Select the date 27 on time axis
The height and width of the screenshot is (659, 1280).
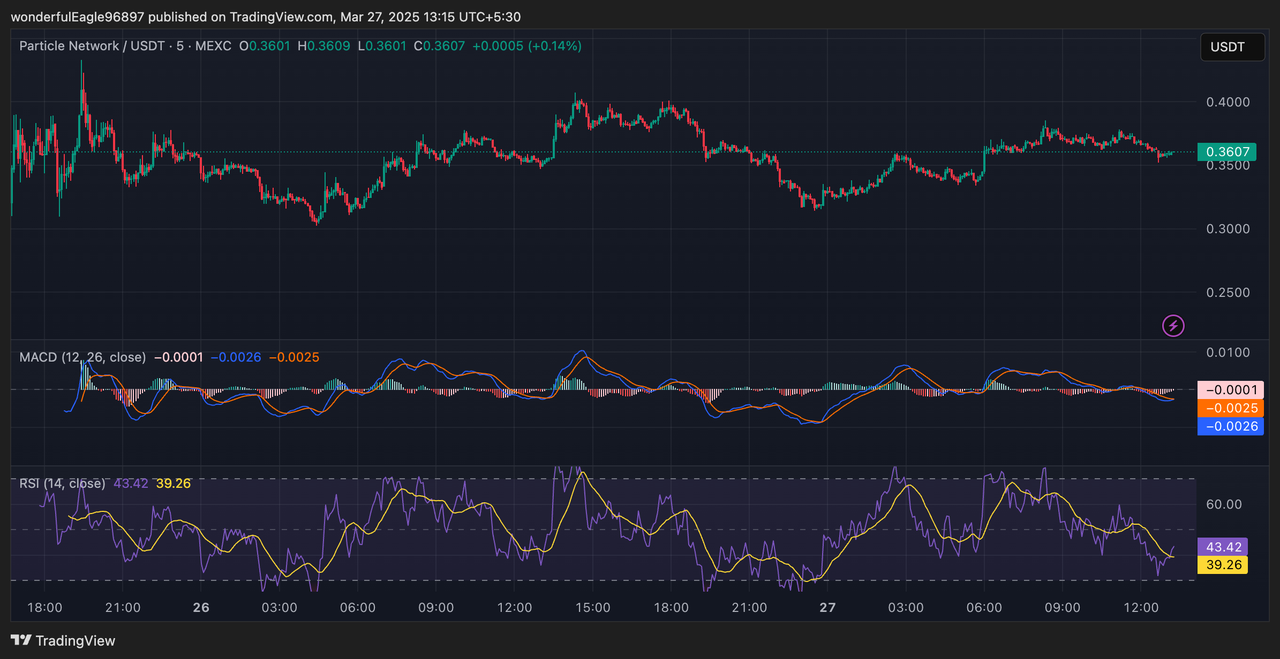click(827, 607)
